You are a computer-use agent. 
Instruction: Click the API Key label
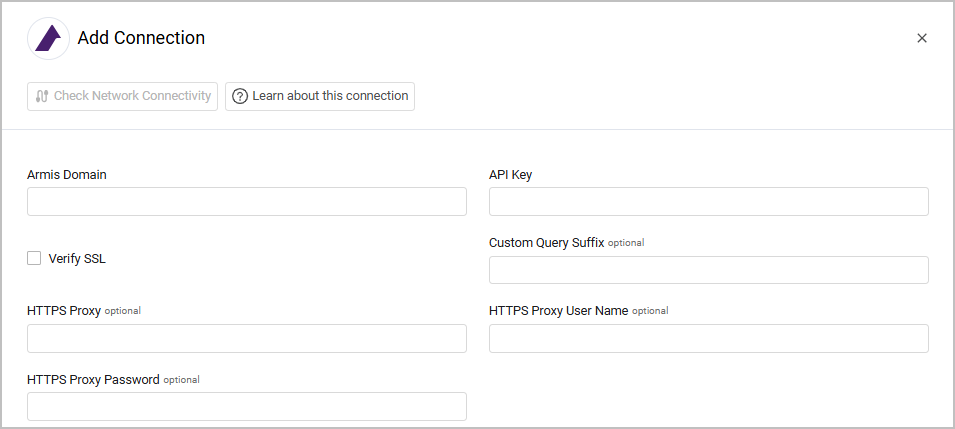[x=510, y=175]
